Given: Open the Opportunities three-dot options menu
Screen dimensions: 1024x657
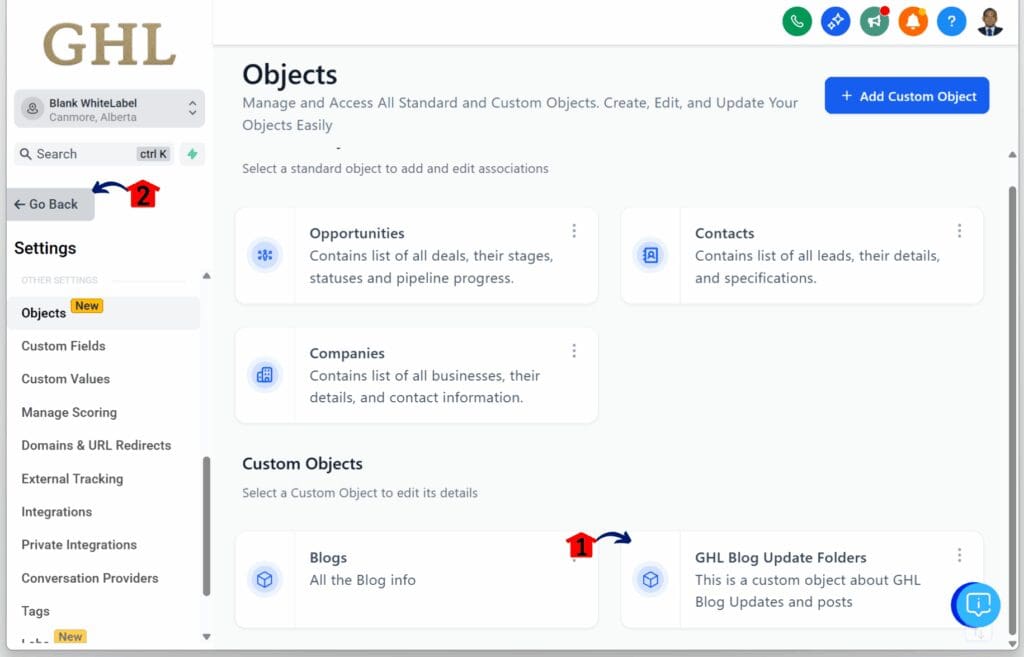Looking at the screenshot, I should [574, 231].
